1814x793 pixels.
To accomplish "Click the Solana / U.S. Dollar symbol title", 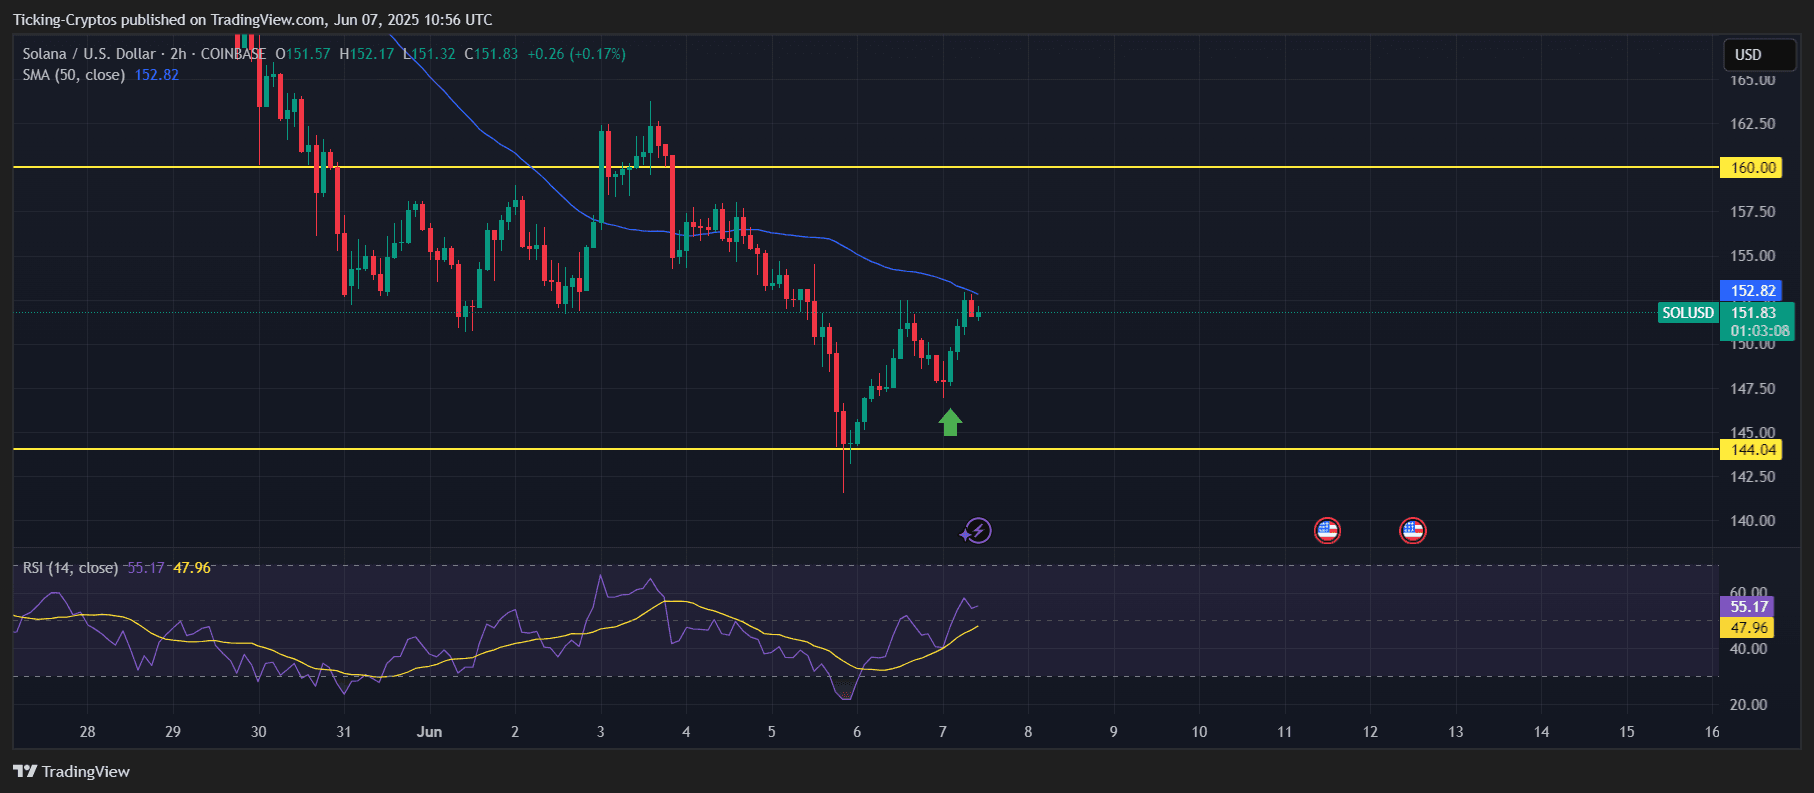I will (89, 54).
